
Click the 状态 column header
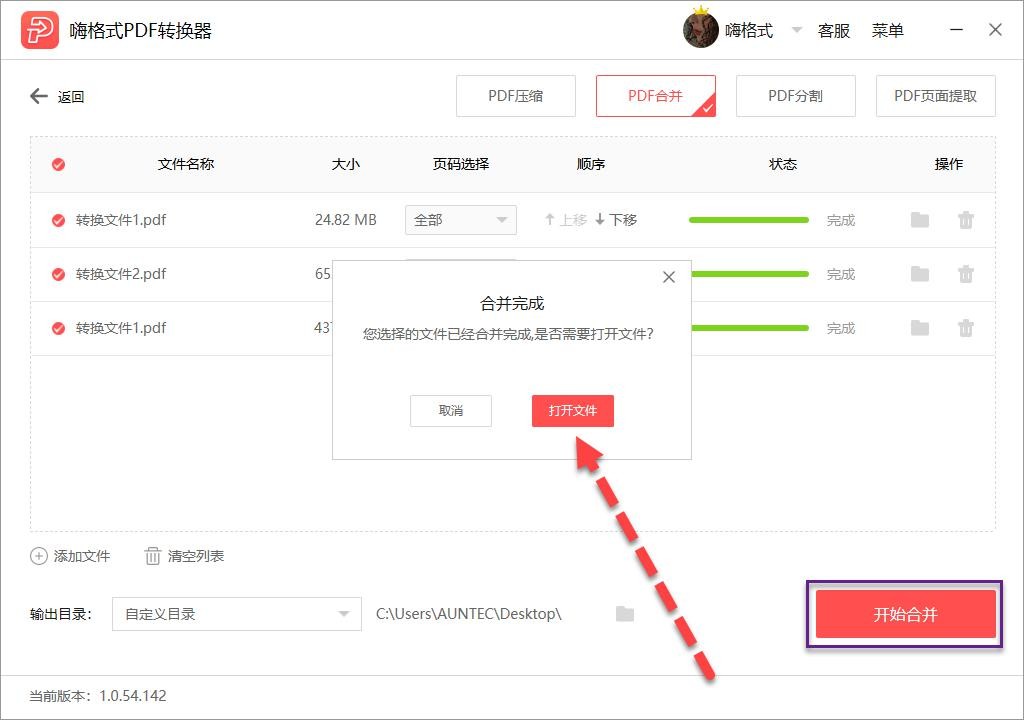pos(783,164)
